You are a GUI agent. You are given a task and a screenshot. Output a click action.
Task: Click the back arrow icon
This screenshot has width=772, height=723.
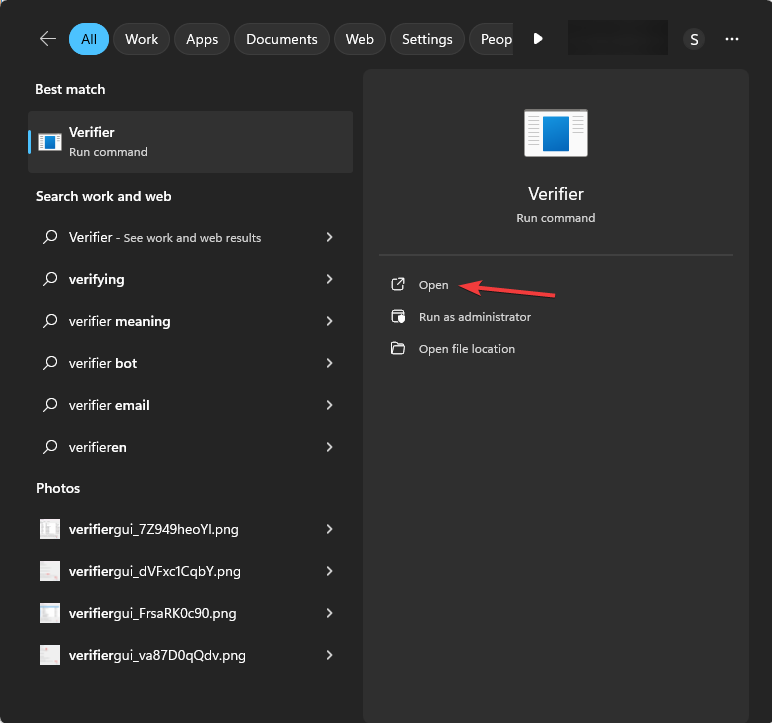47,39
